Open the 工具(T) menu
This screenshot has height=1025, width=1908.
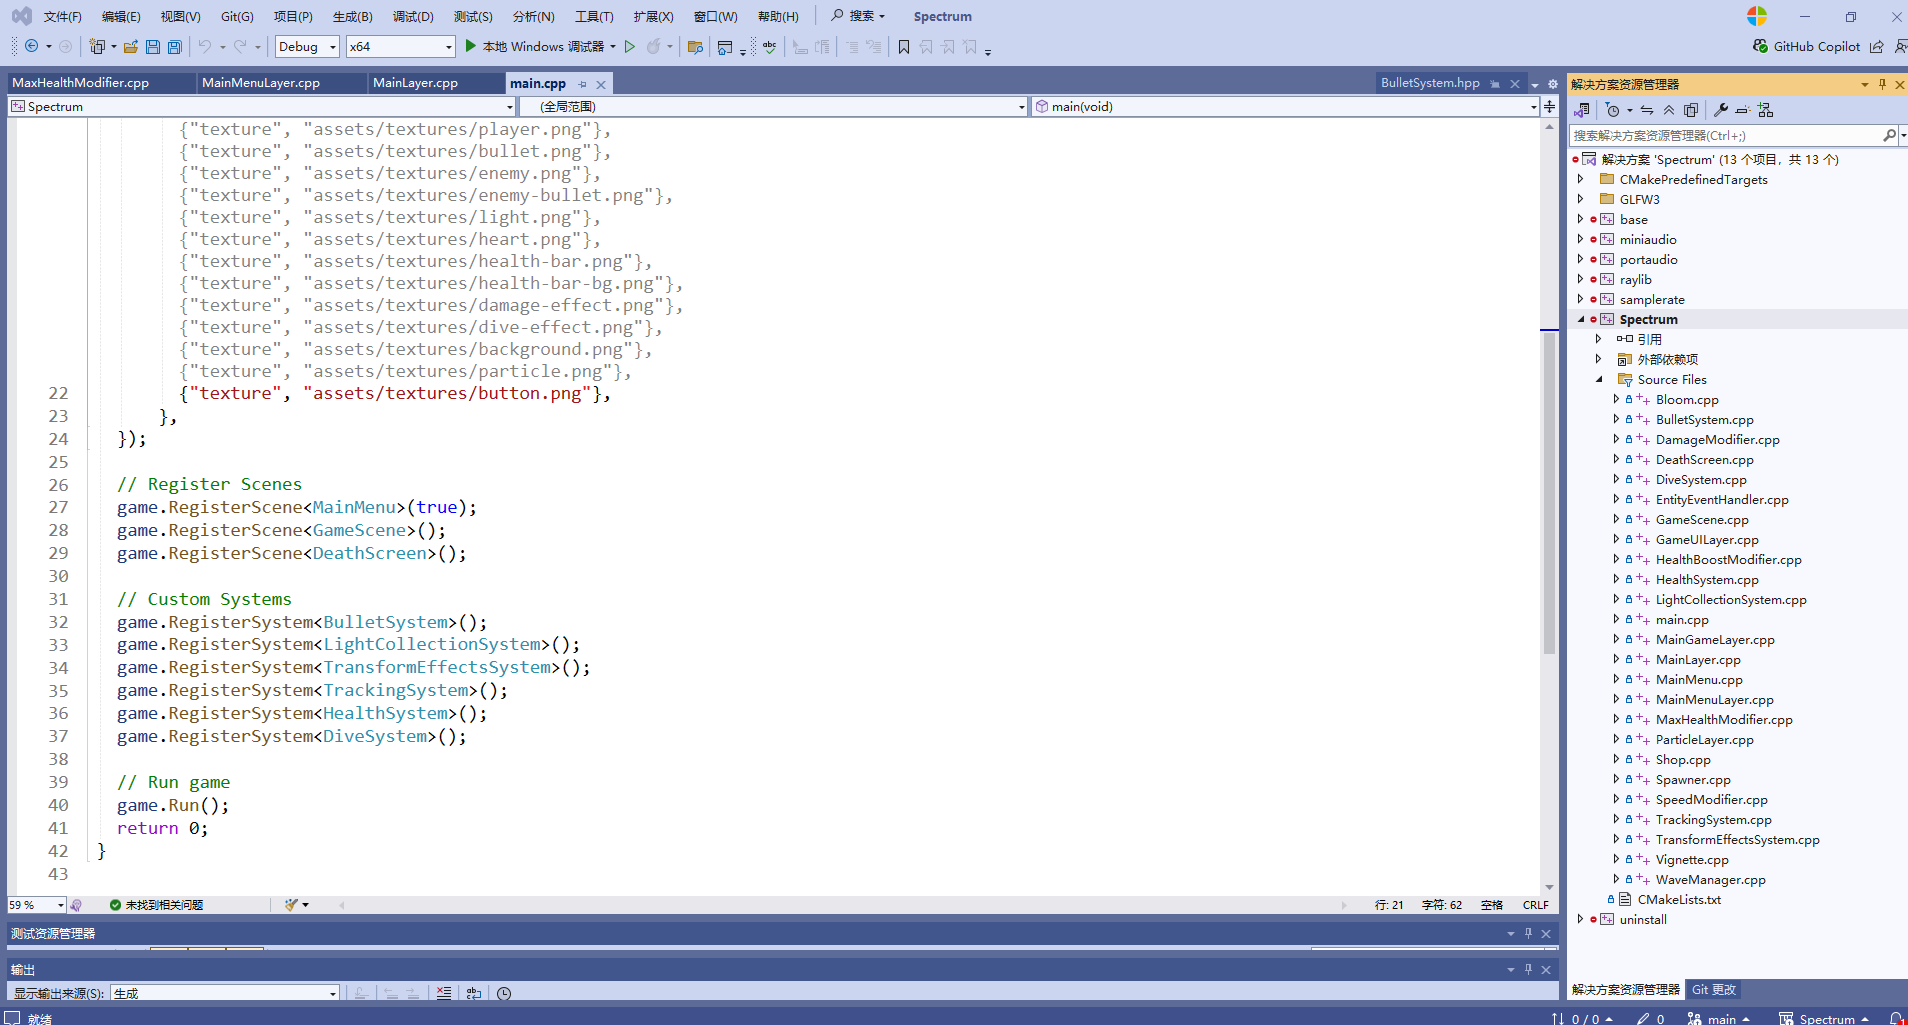594,16
